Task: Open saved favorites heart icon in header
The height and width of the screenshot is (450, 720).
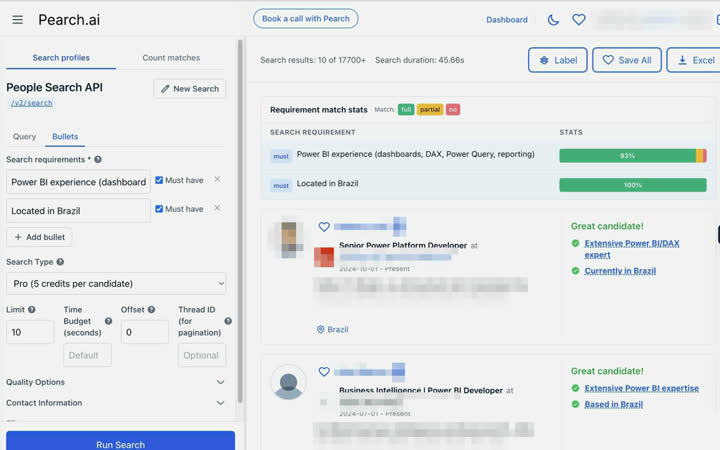Action: 579,20
